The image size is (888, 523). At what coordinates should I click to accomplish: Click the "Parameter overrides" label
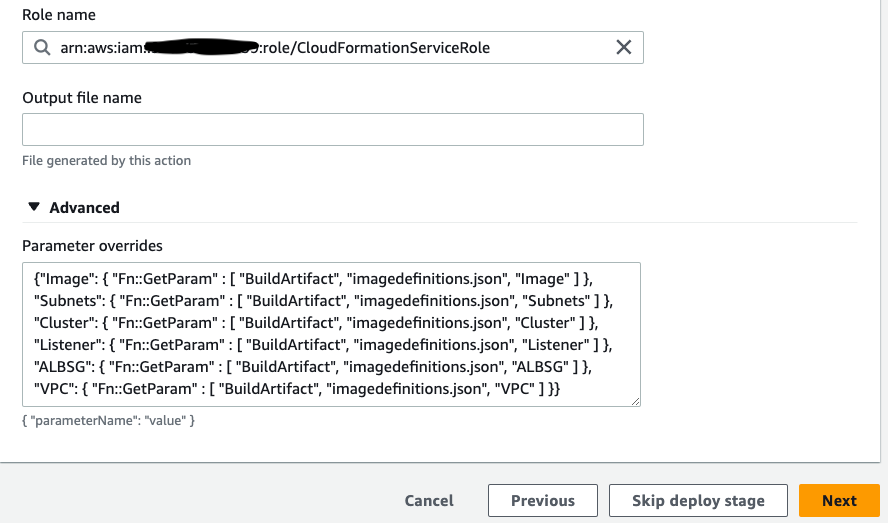(92, 245)
